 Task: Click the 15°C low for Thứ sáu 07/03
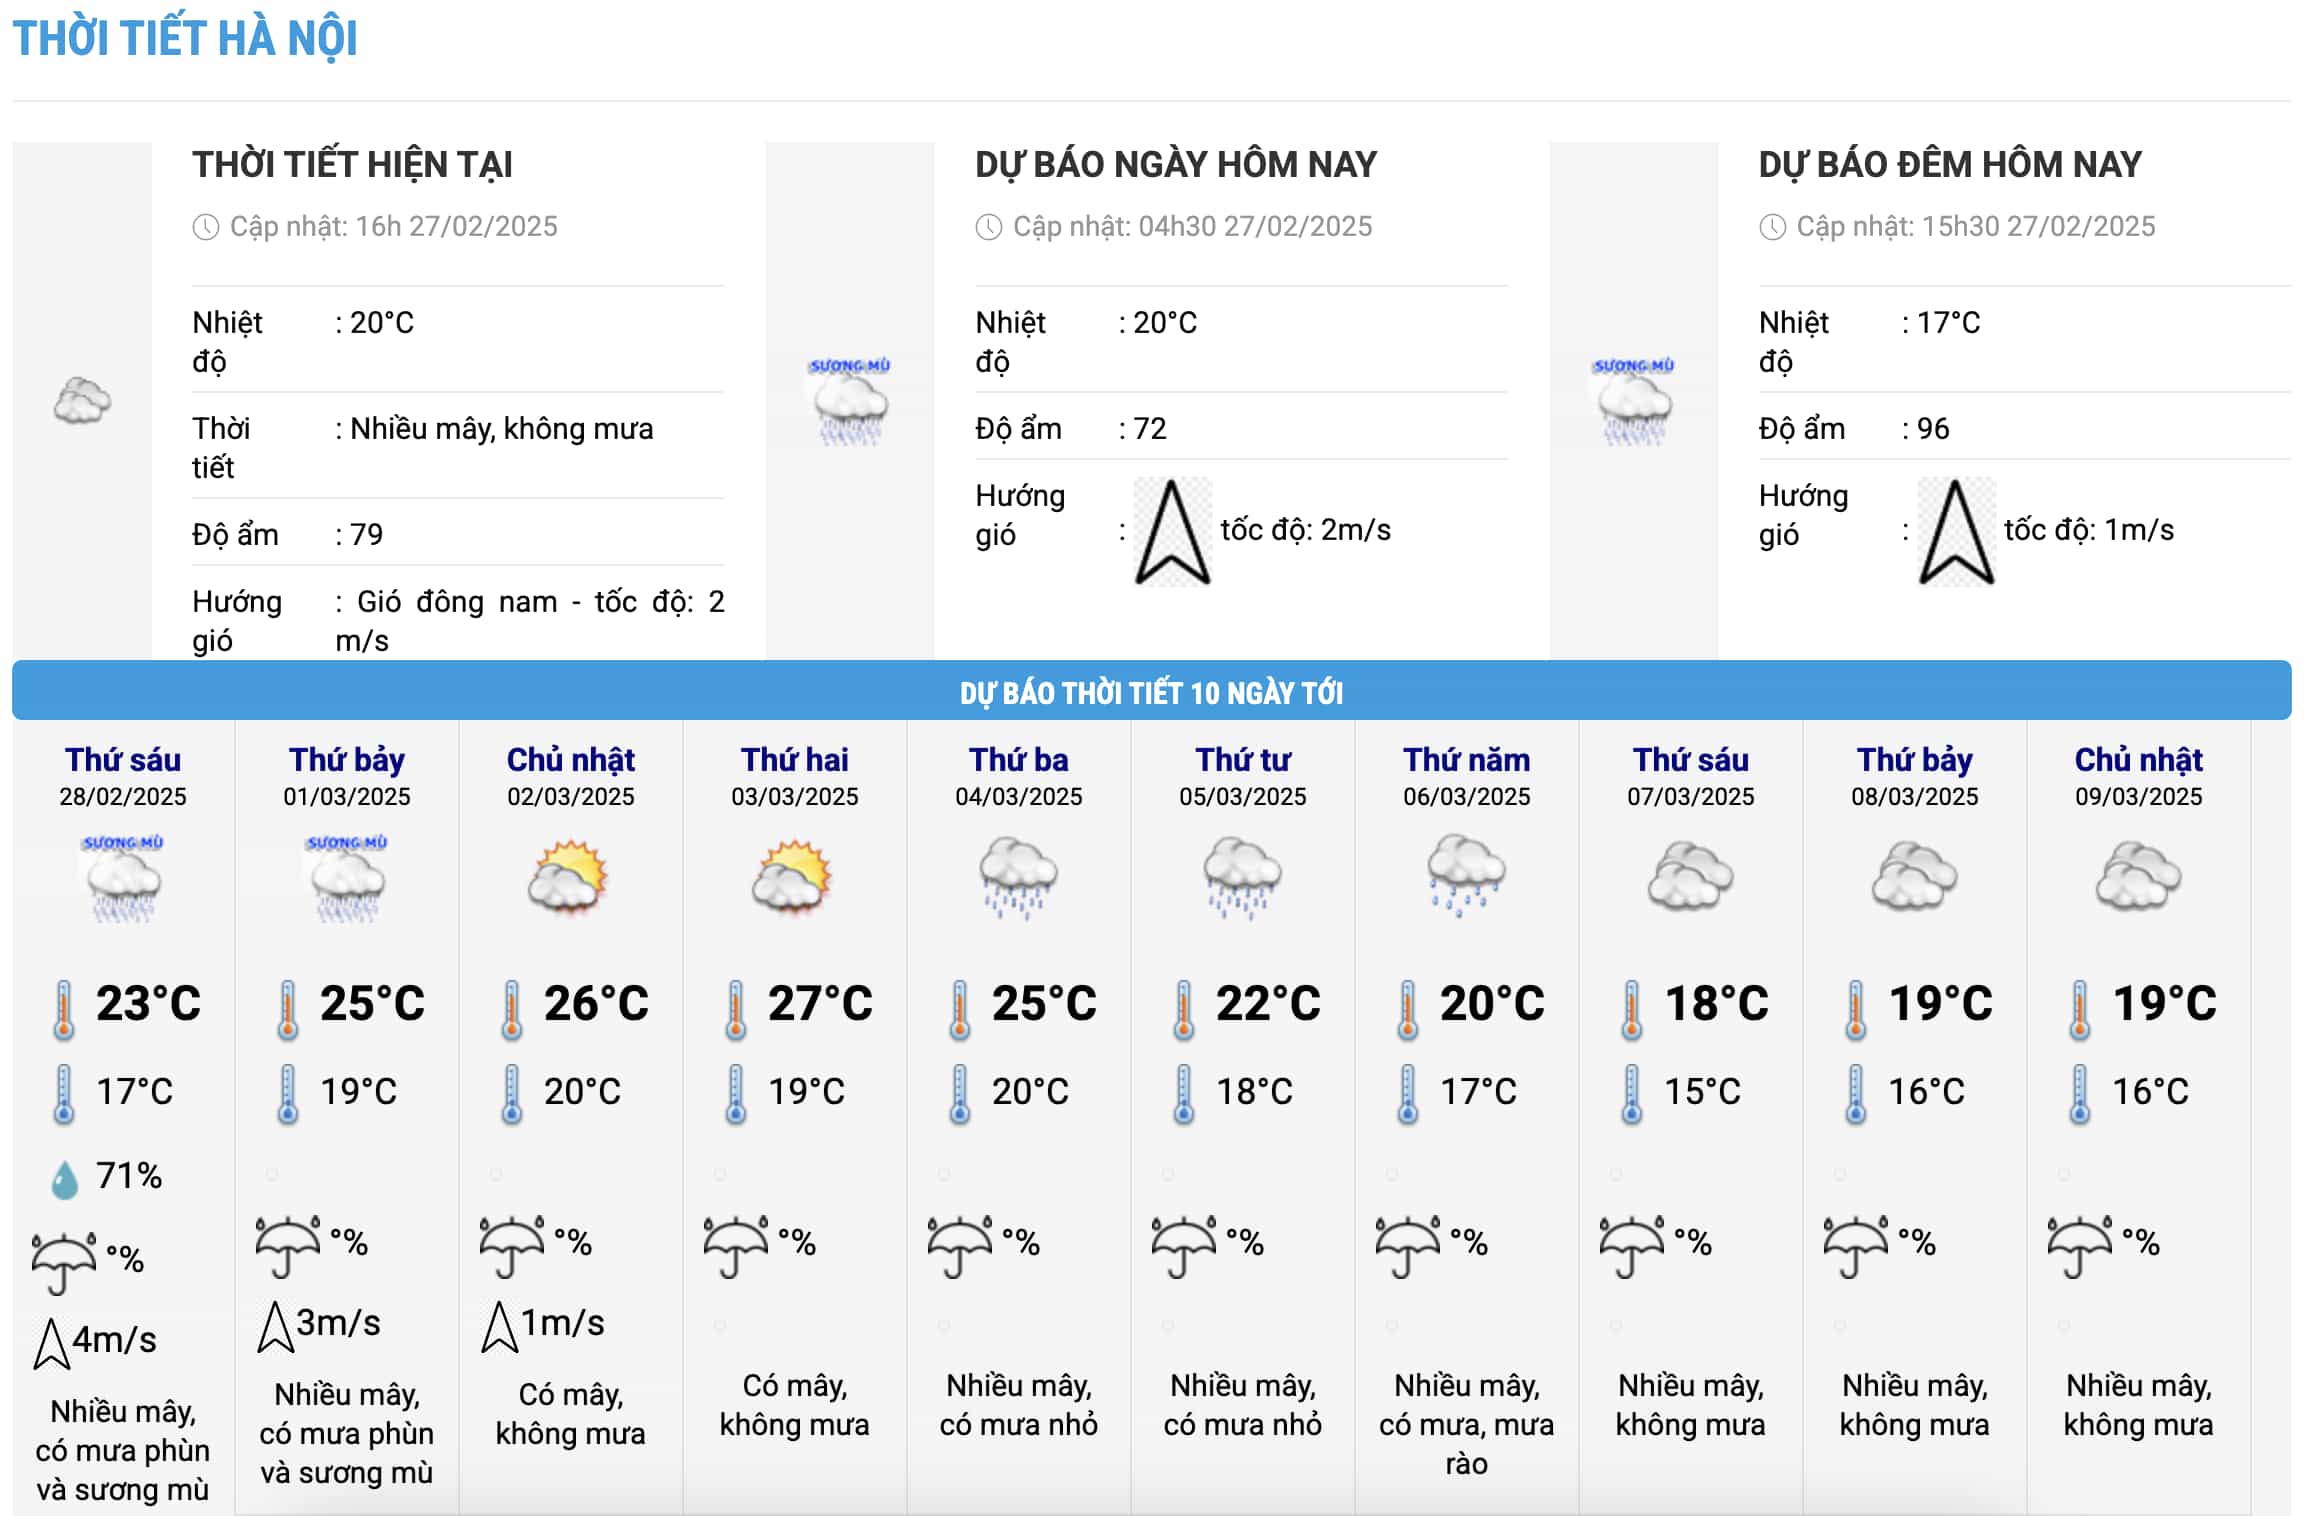click(1702, 1091)
